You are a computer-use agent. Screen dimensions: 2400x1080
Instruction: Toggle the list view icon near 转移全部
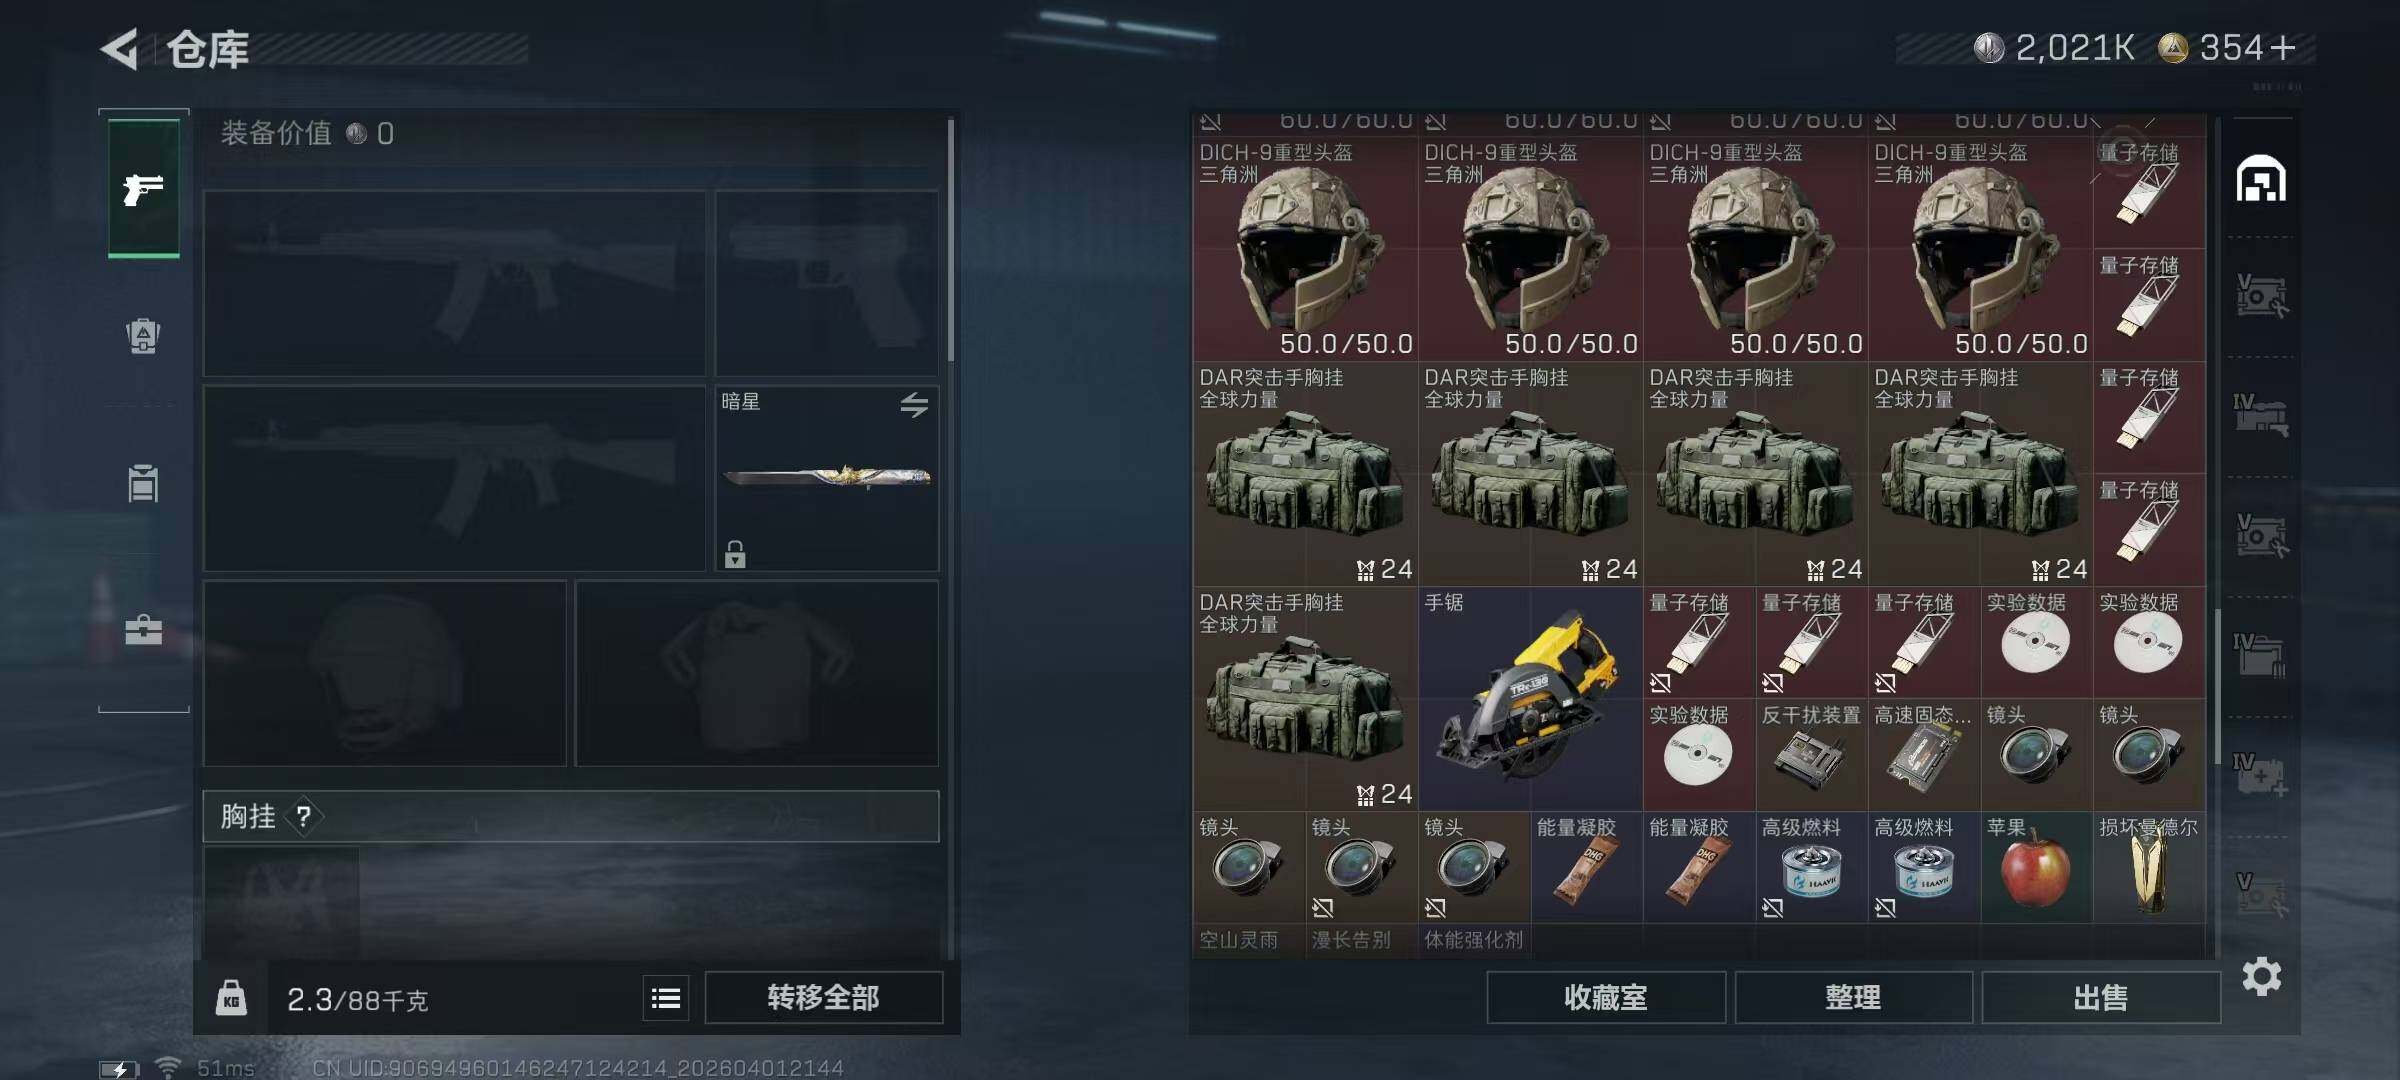click(x=666, y=998)
